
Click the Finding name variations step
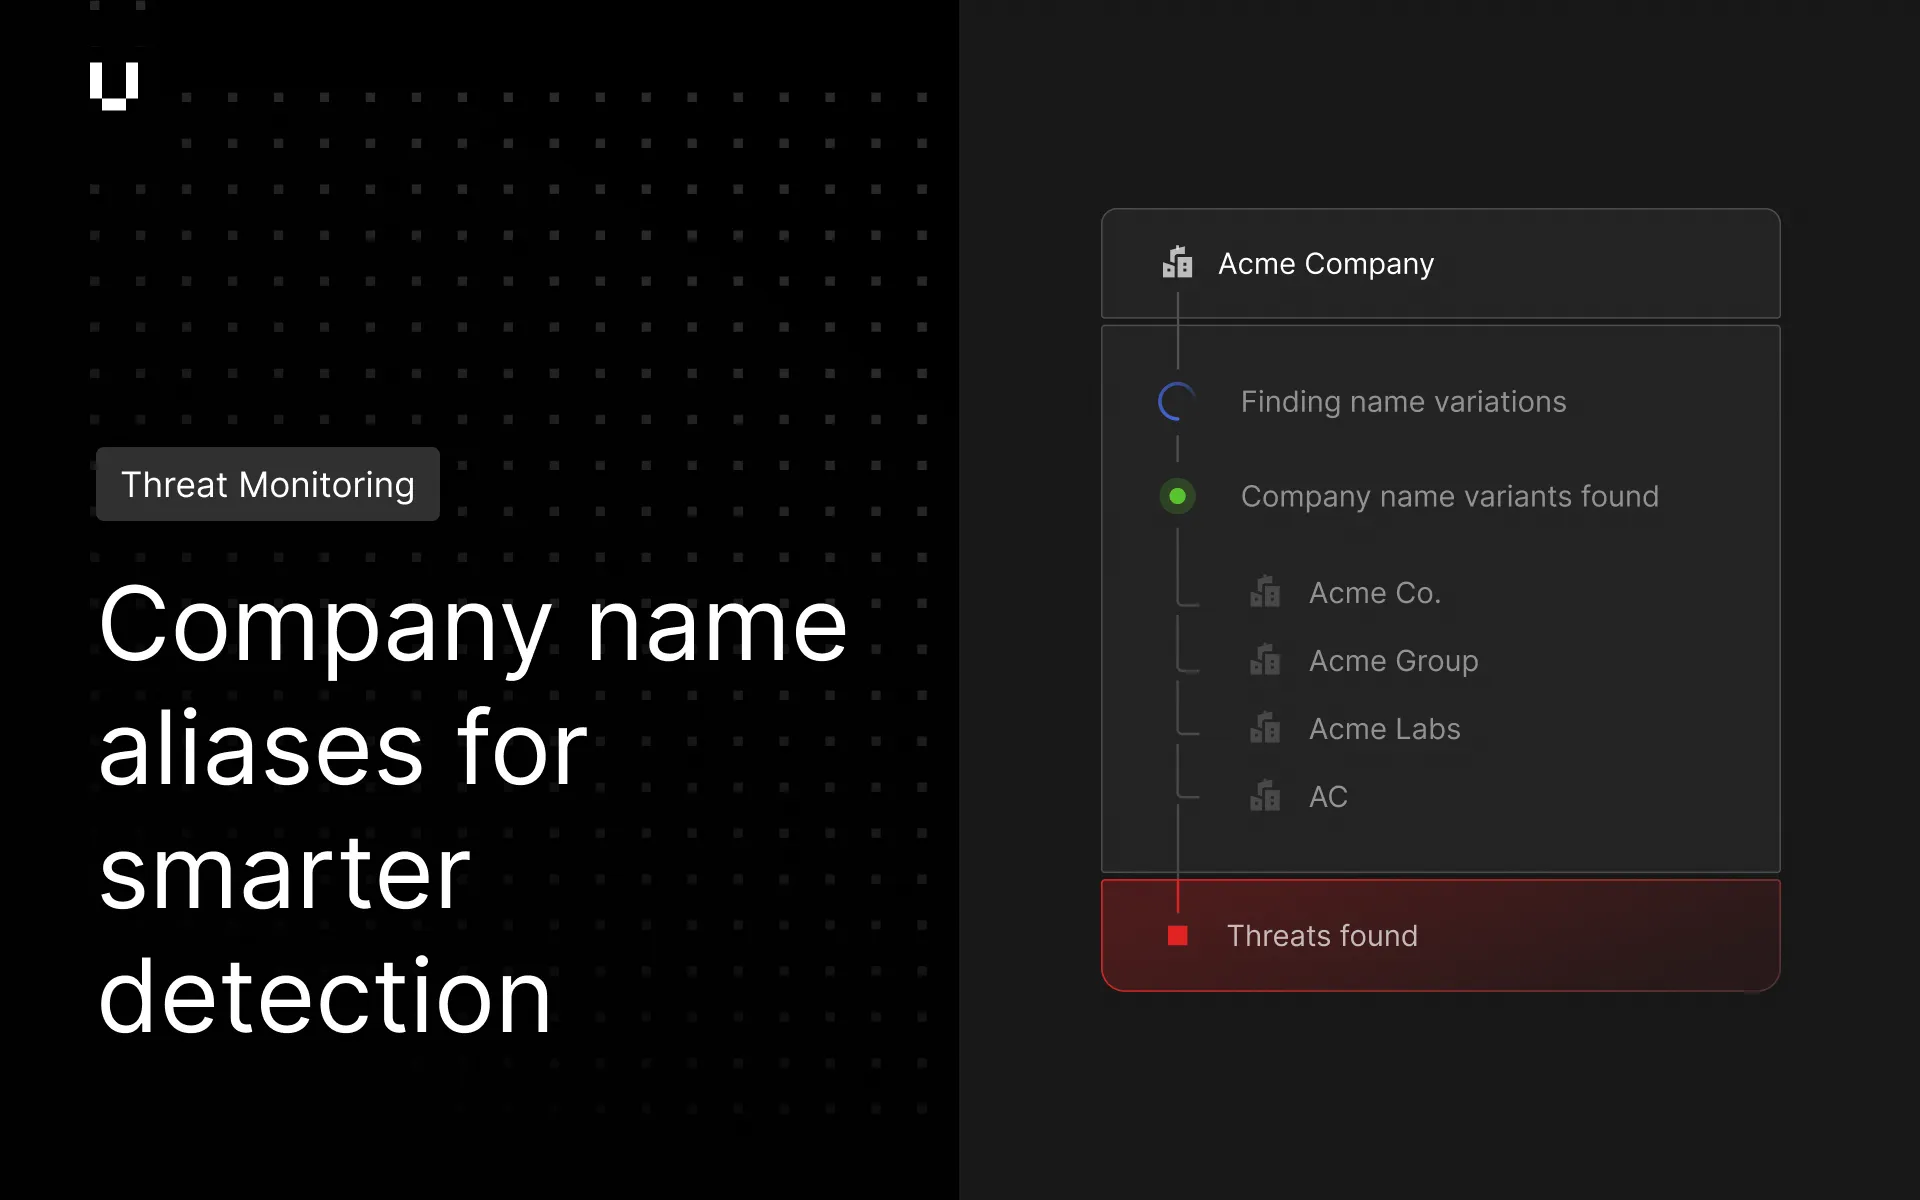[1403, 402]
